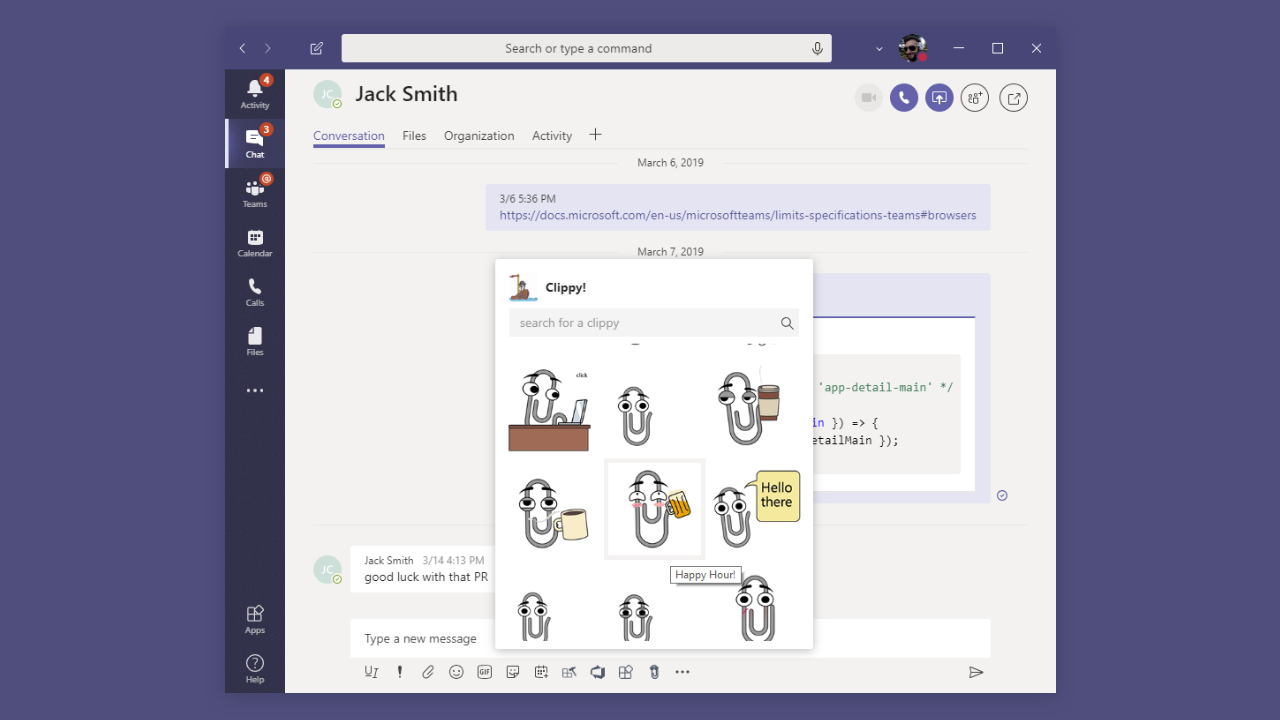Go forward using the forward arrow
This screenshot has width=1280, height=720.
267,48
